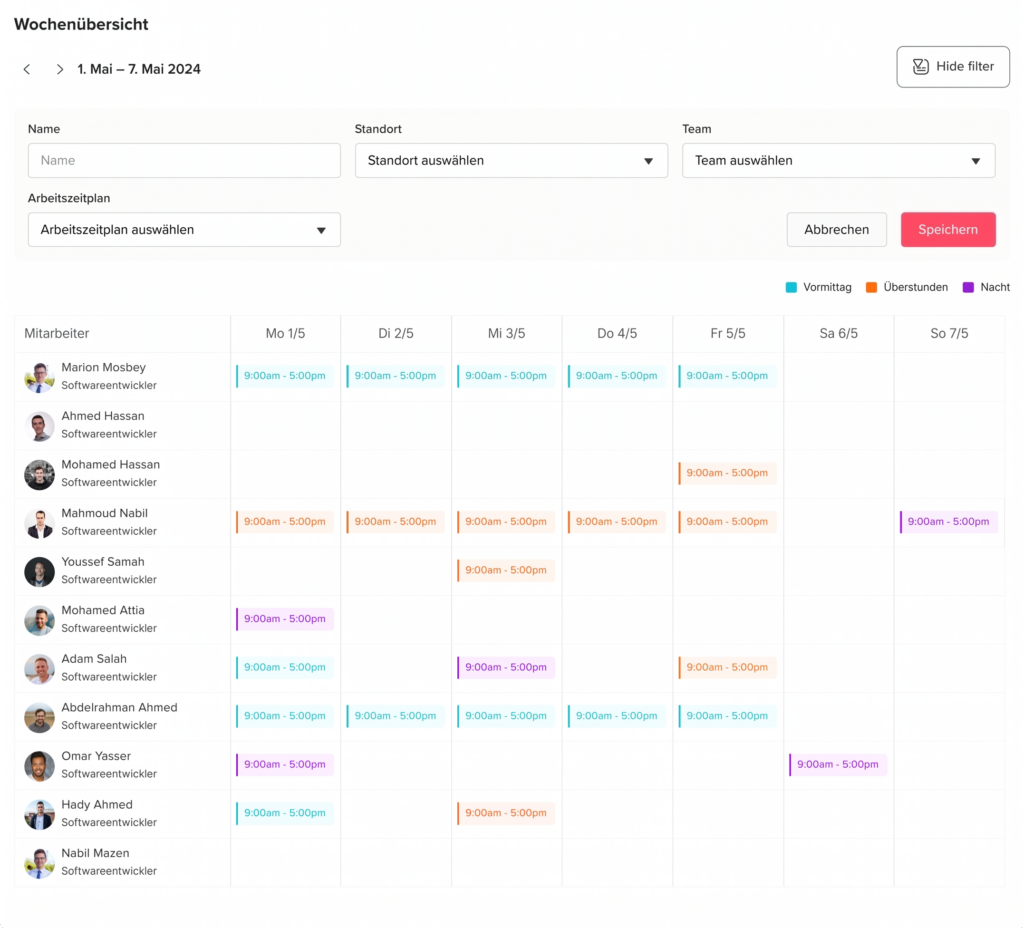Select the So 7/5 column header
Viewport: 1024px width, 928px height.
click(948, 334)
